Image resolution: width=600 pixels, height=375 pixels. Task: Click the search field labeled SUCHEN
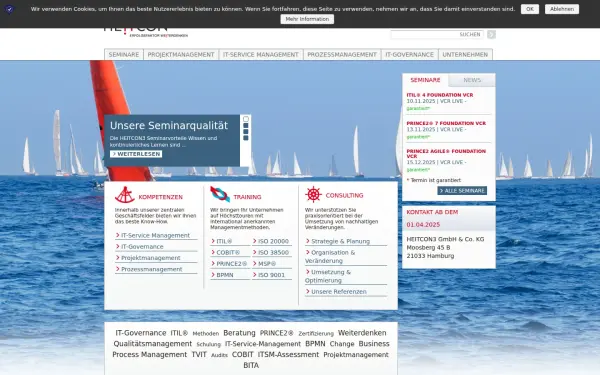click(437, 34)
